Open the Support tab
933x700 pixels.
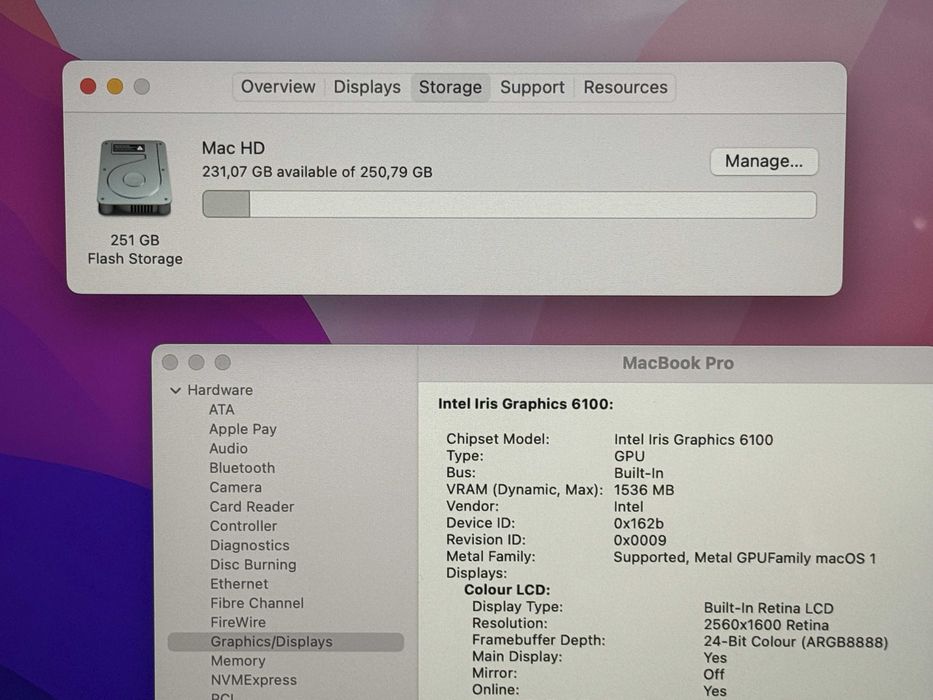click(532, 88)
